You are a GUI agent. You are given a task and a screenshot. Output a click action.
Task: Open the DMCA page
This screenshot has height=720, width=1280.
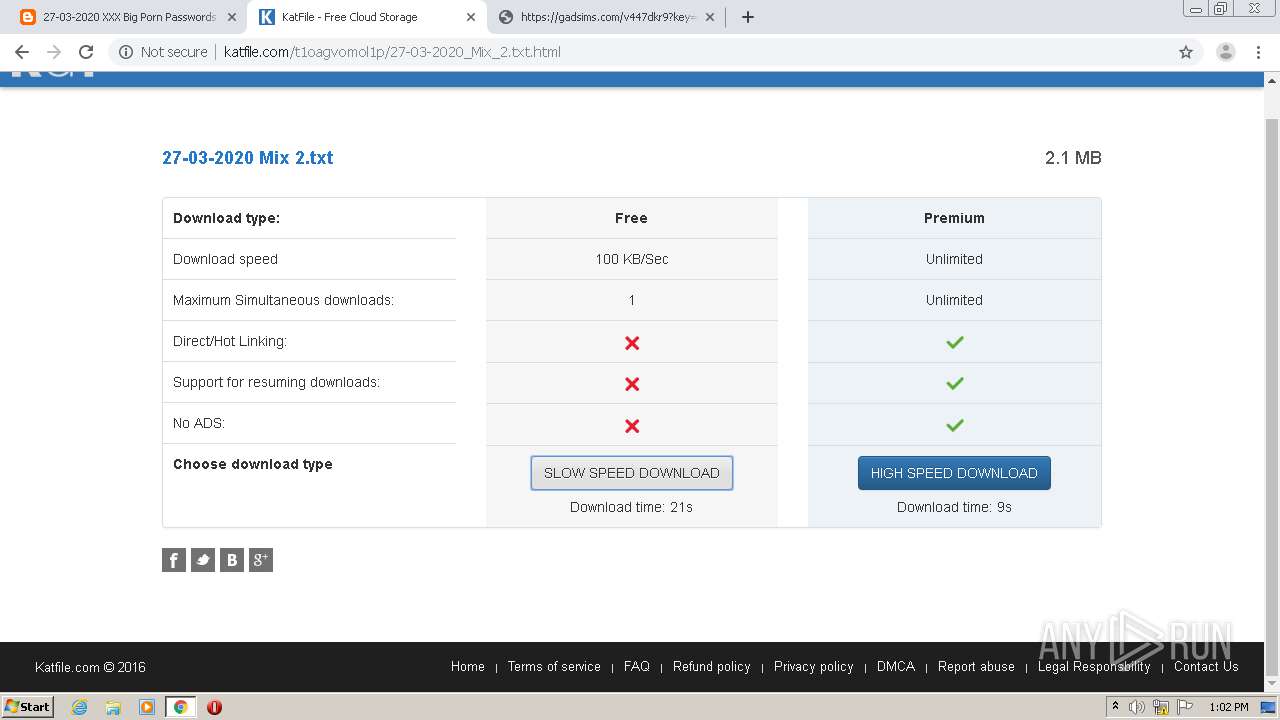coord(896,666)
